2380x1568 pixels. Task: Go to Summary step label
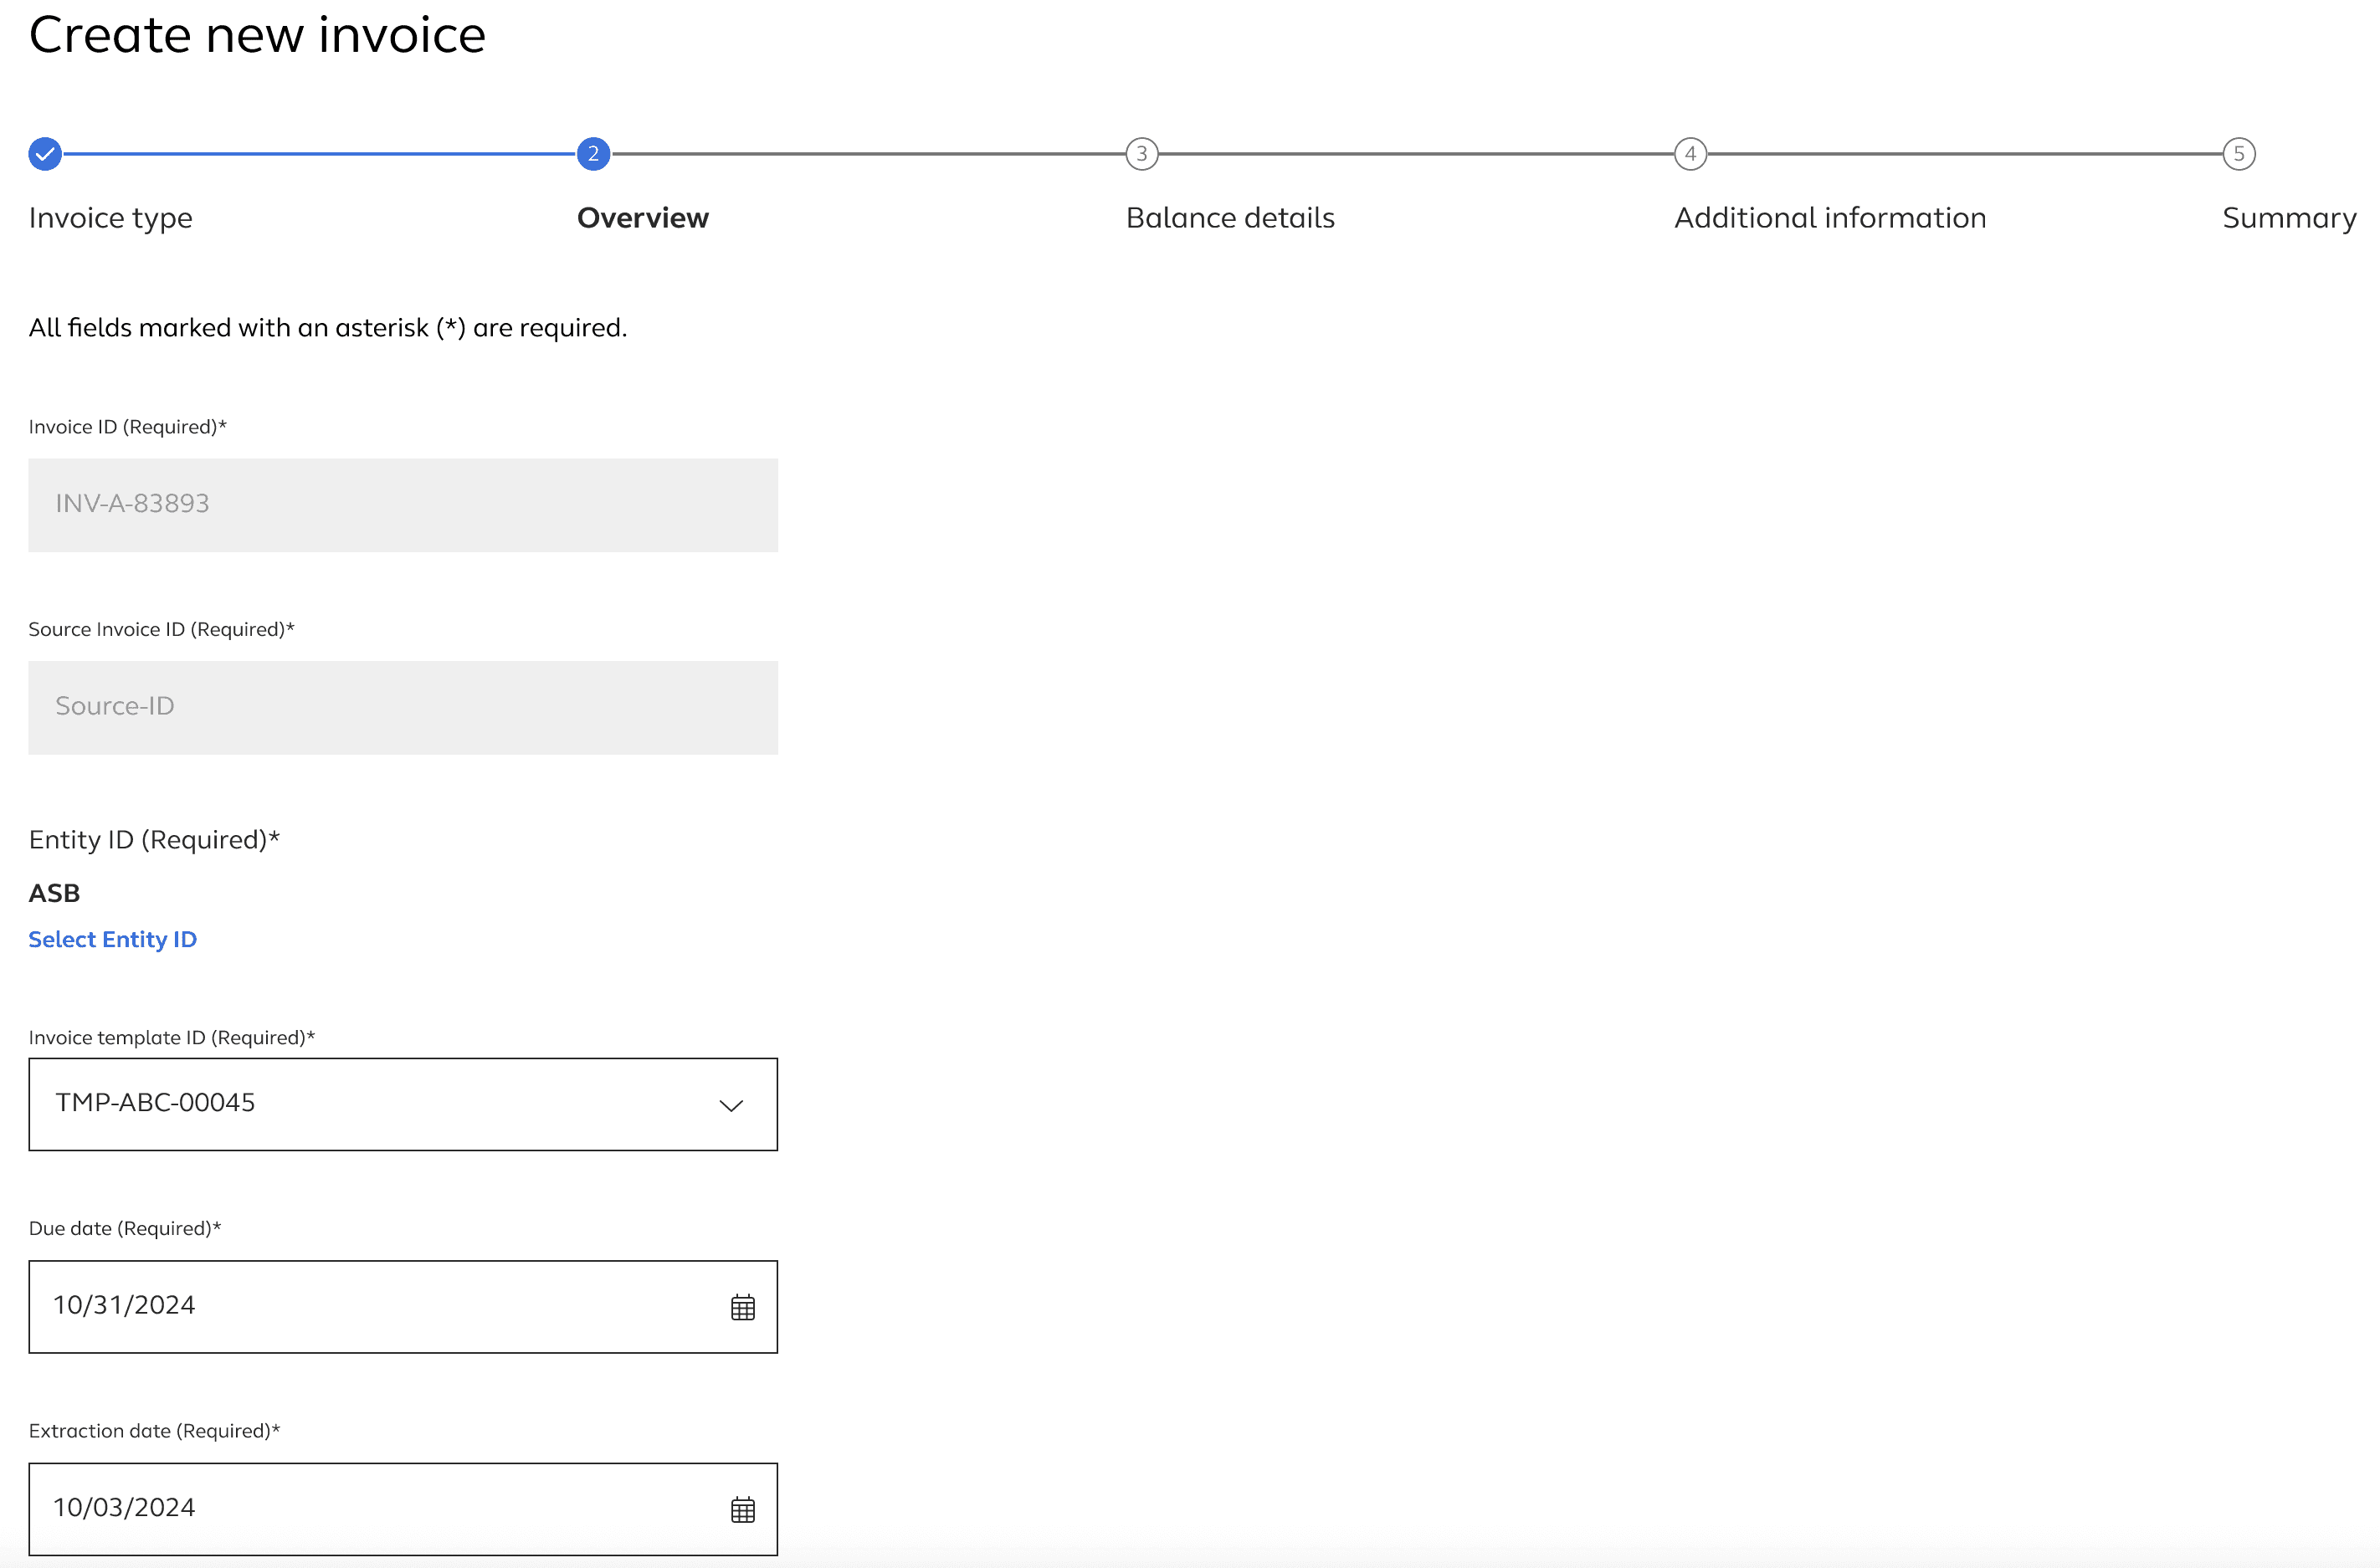point(2288,218)
